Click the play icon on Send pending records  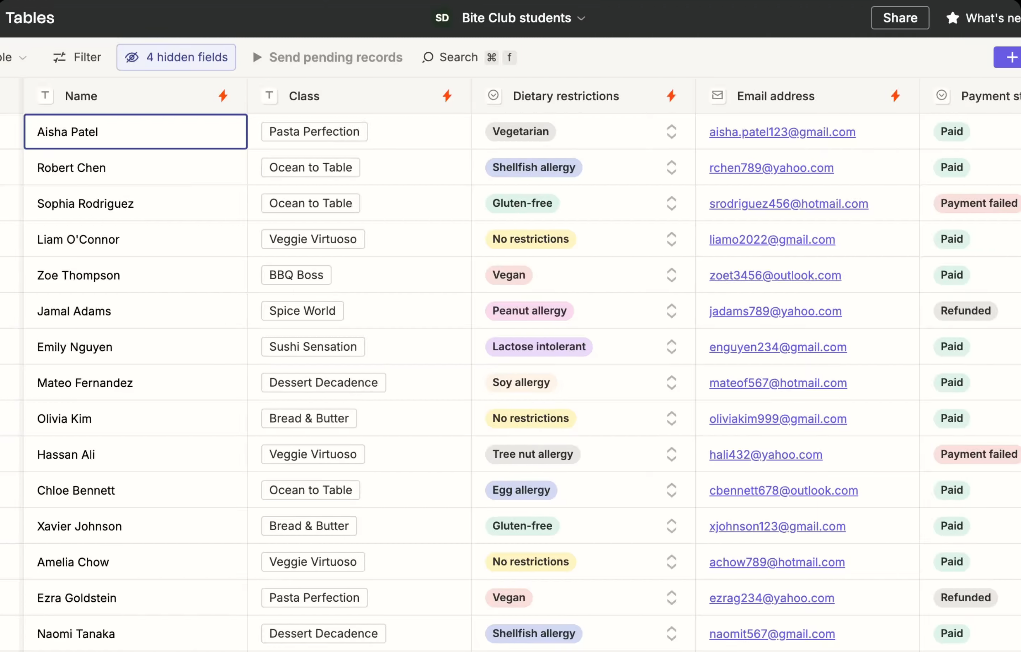[257, 57]
